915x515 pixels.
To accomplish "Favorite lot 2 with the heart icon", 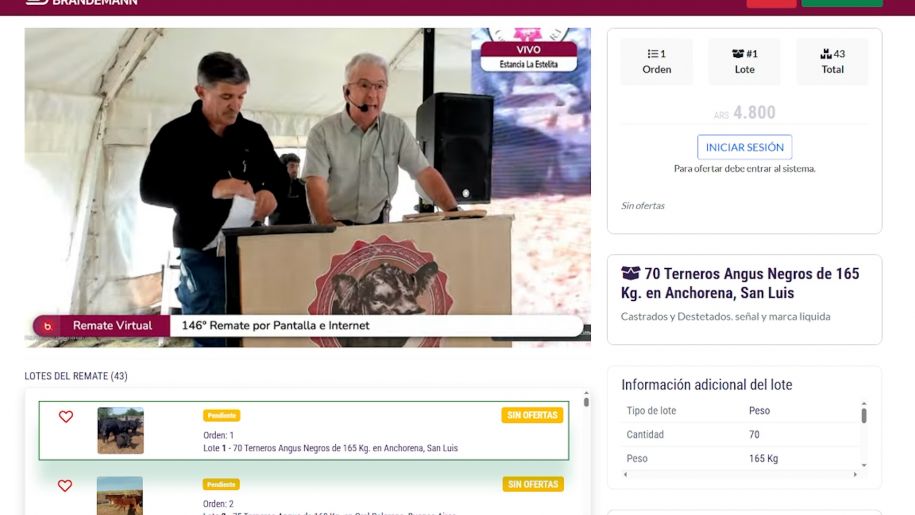I will (65, 486).
